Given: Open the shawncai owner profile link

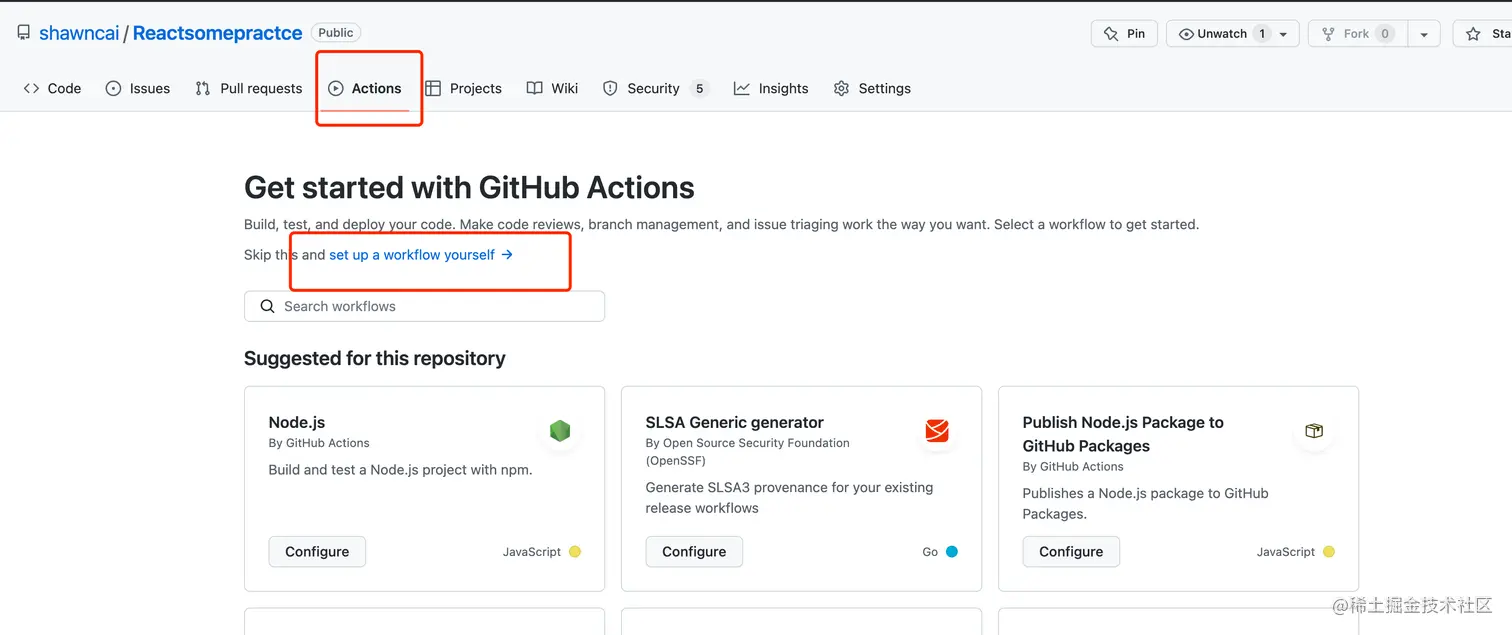Looking at the screenshot, I should click(x=79, y=33).
